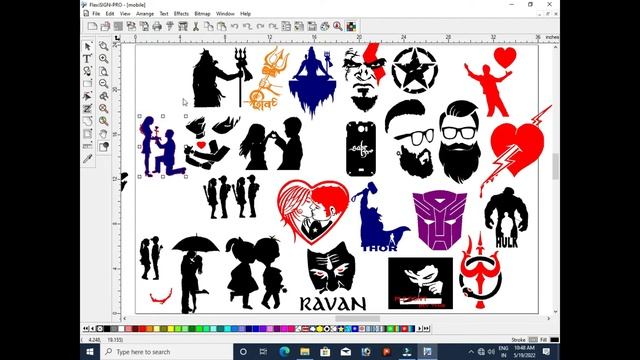Open the Arrange menu

pyautogui.click(x=145, y=13)
